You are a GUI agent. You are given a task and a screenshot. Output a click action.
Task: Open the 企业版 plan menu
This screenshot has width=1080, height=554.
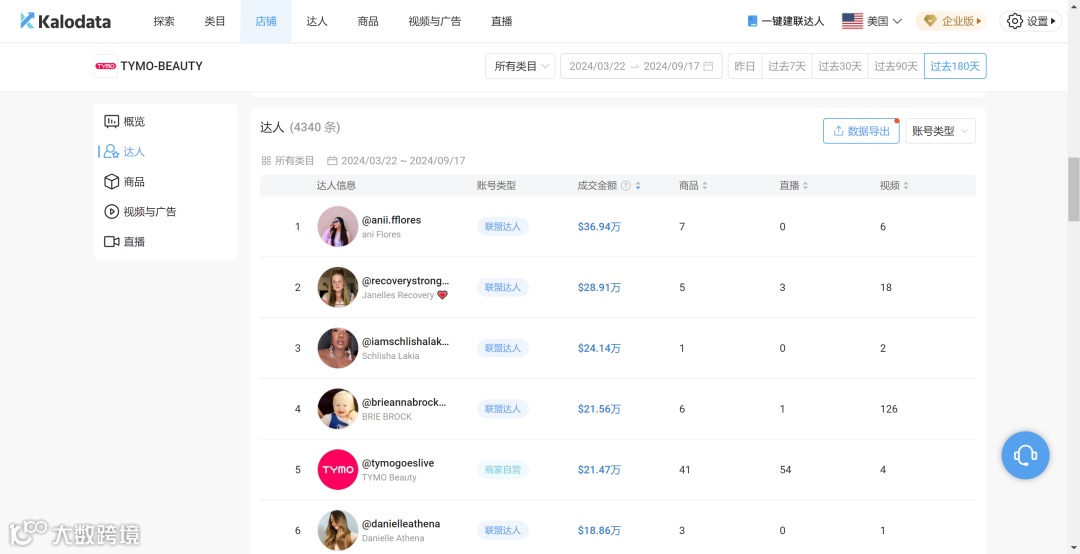tap(951, 21)
